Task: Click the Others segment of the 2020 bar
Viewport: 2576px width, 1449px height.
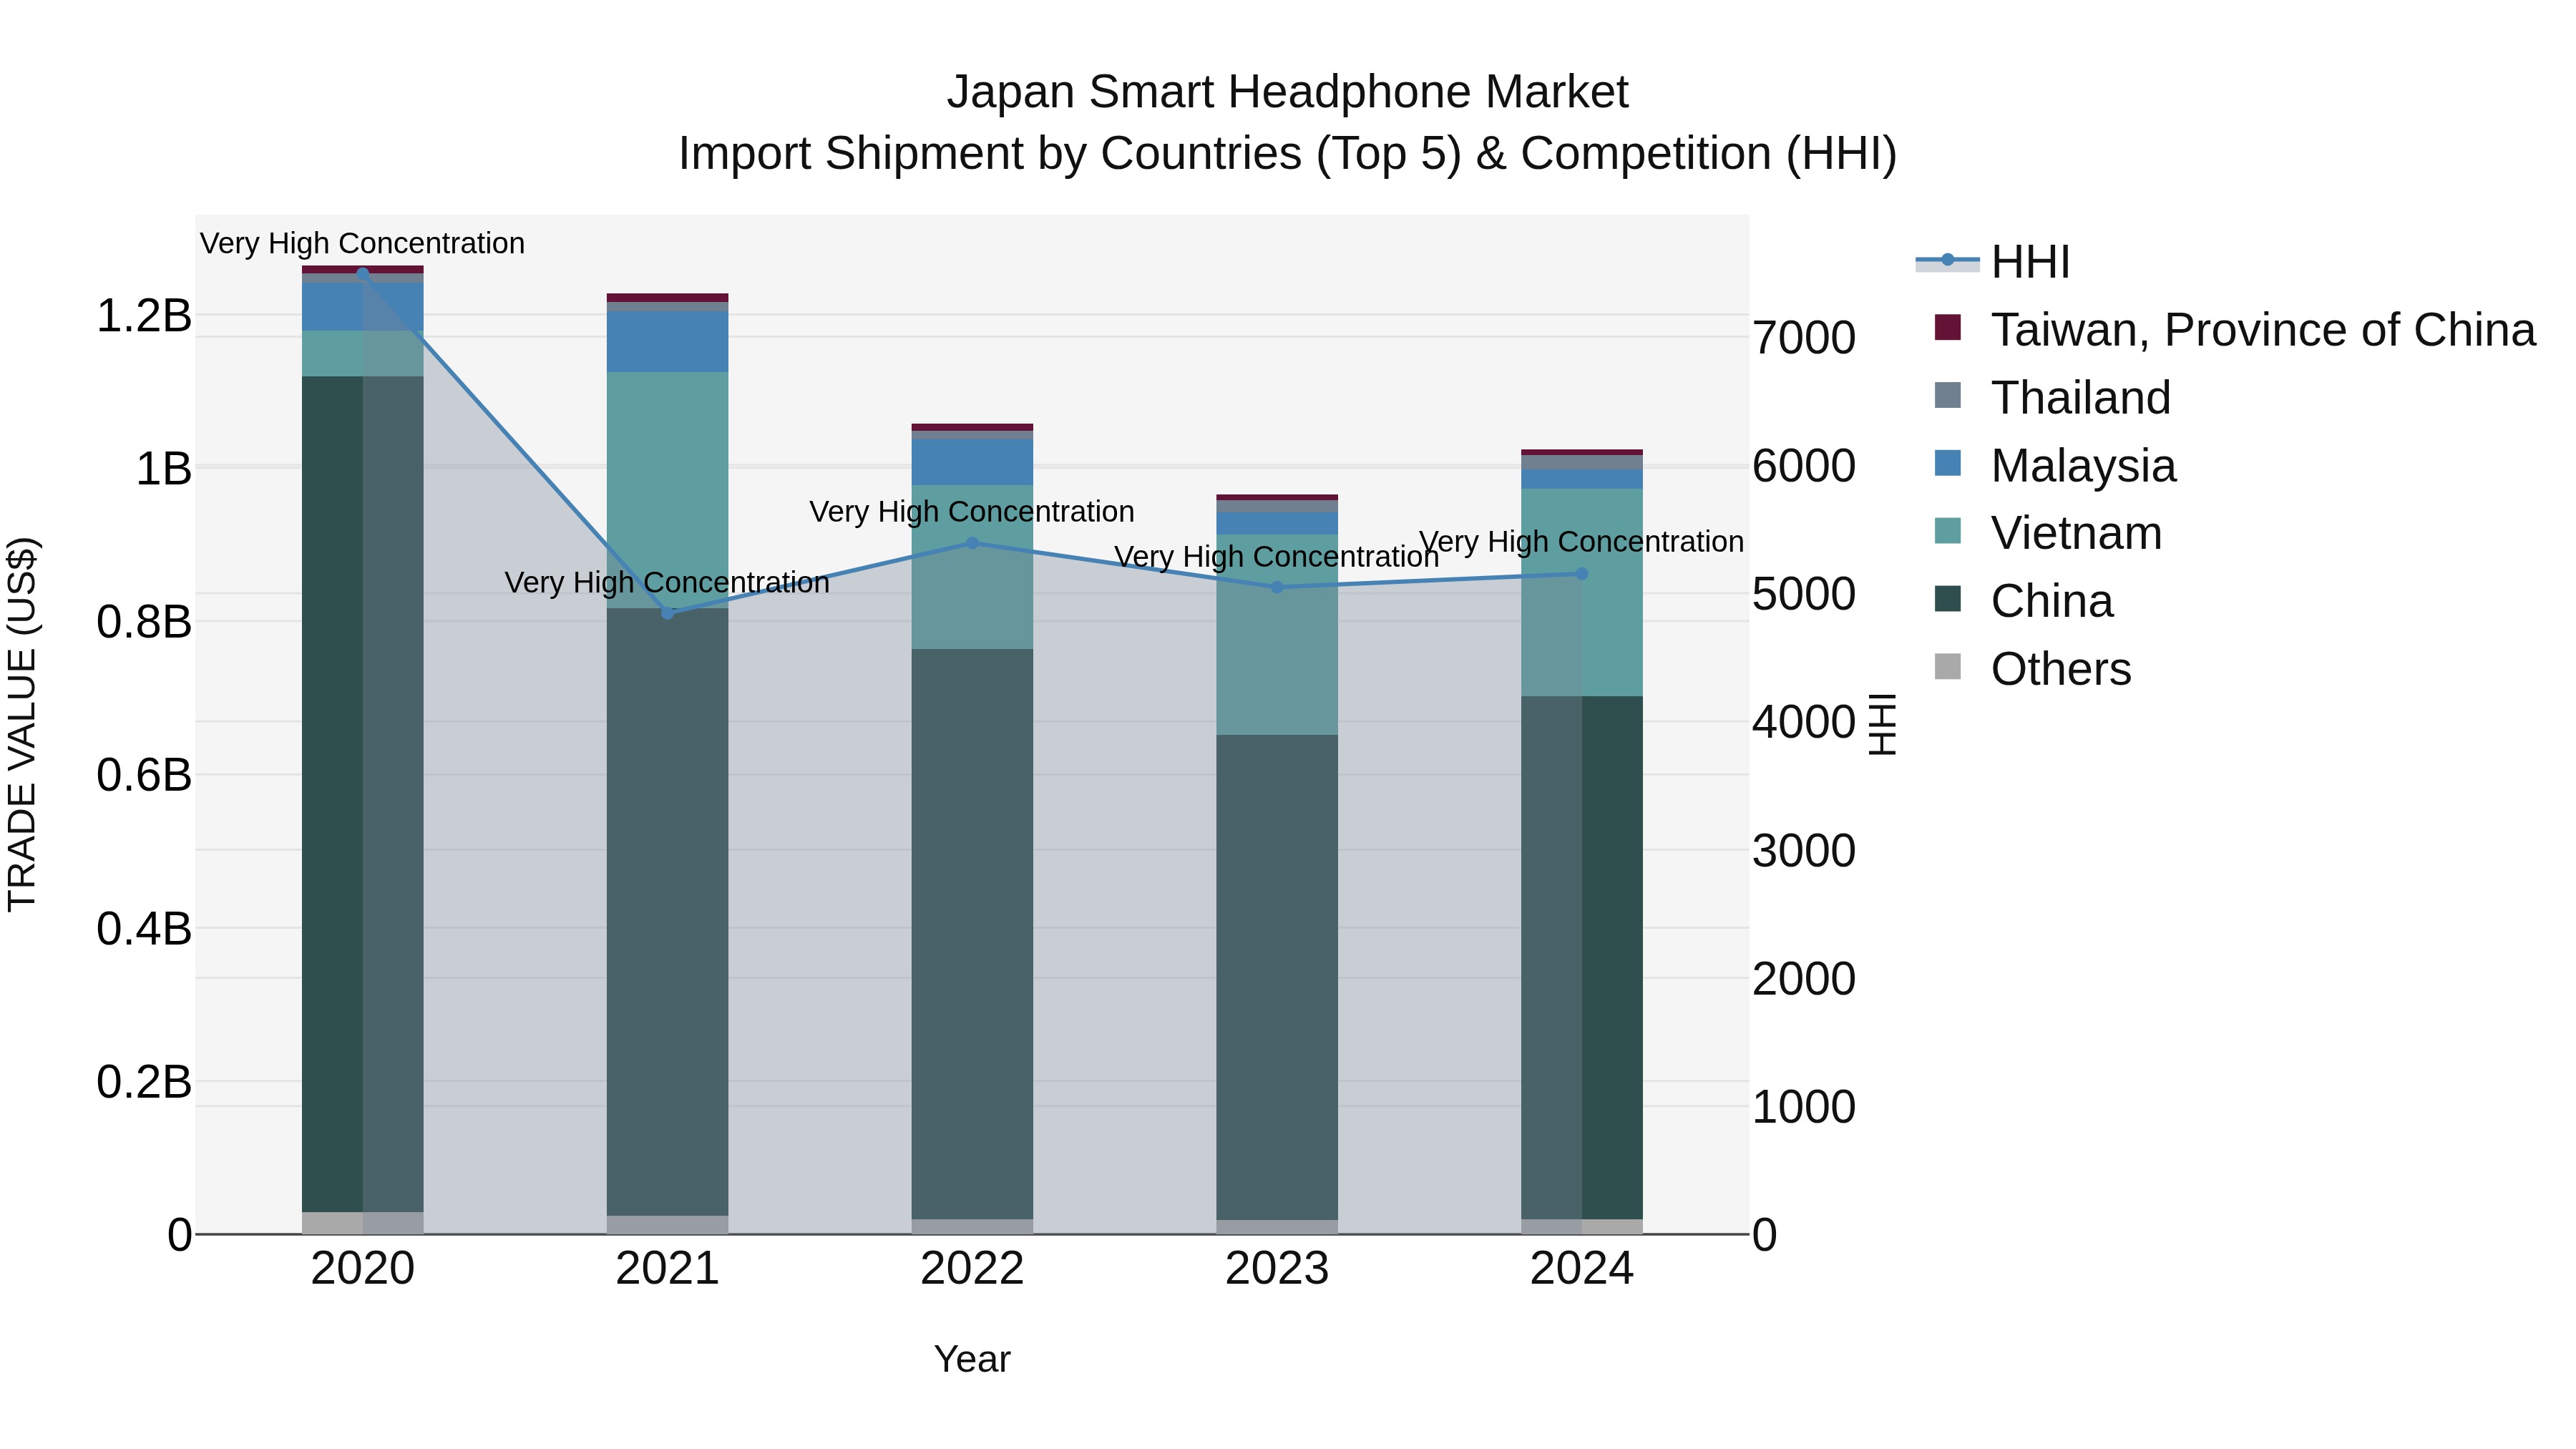Action: (363, 1223)
